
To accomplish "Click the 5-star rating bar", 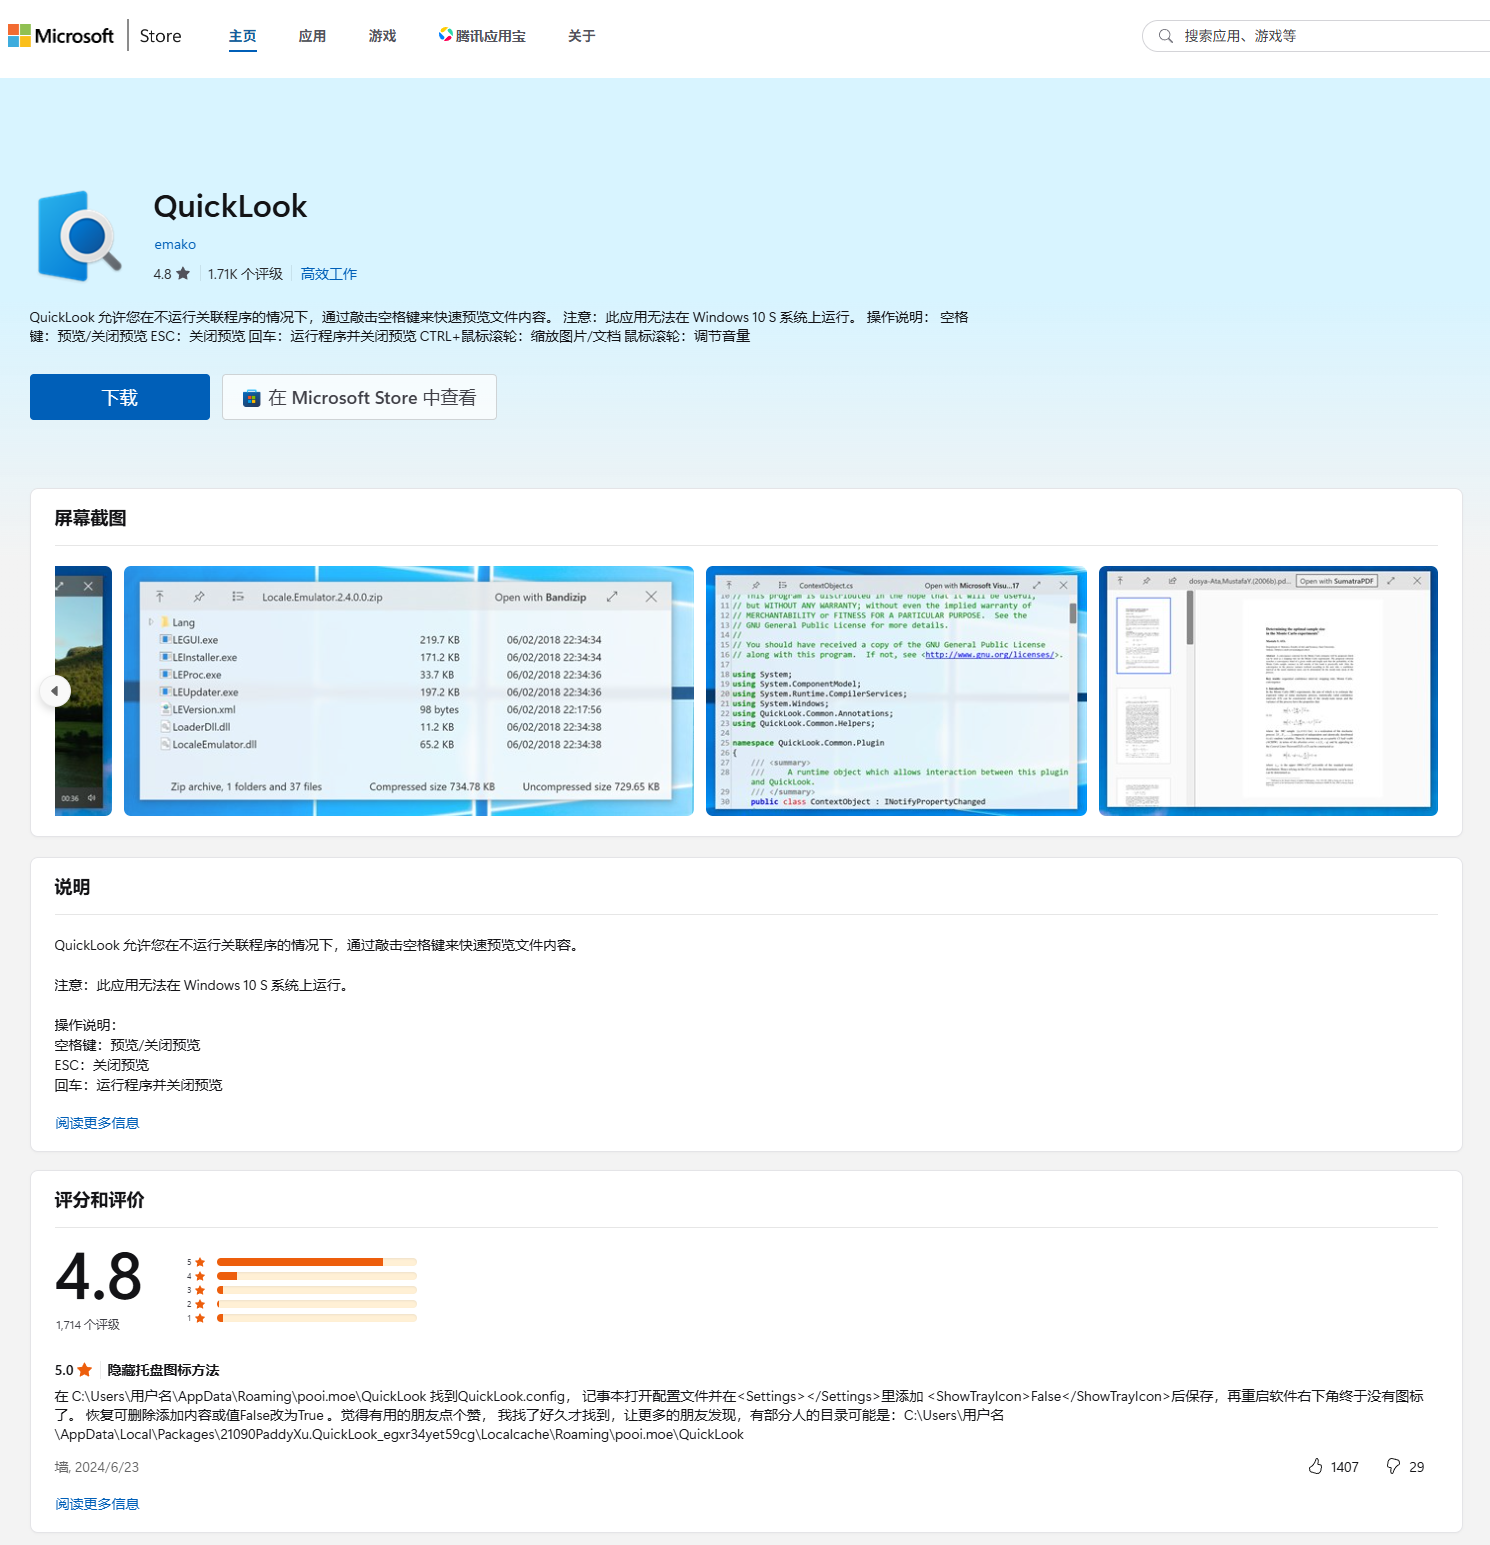I will tap(316, 1262).
